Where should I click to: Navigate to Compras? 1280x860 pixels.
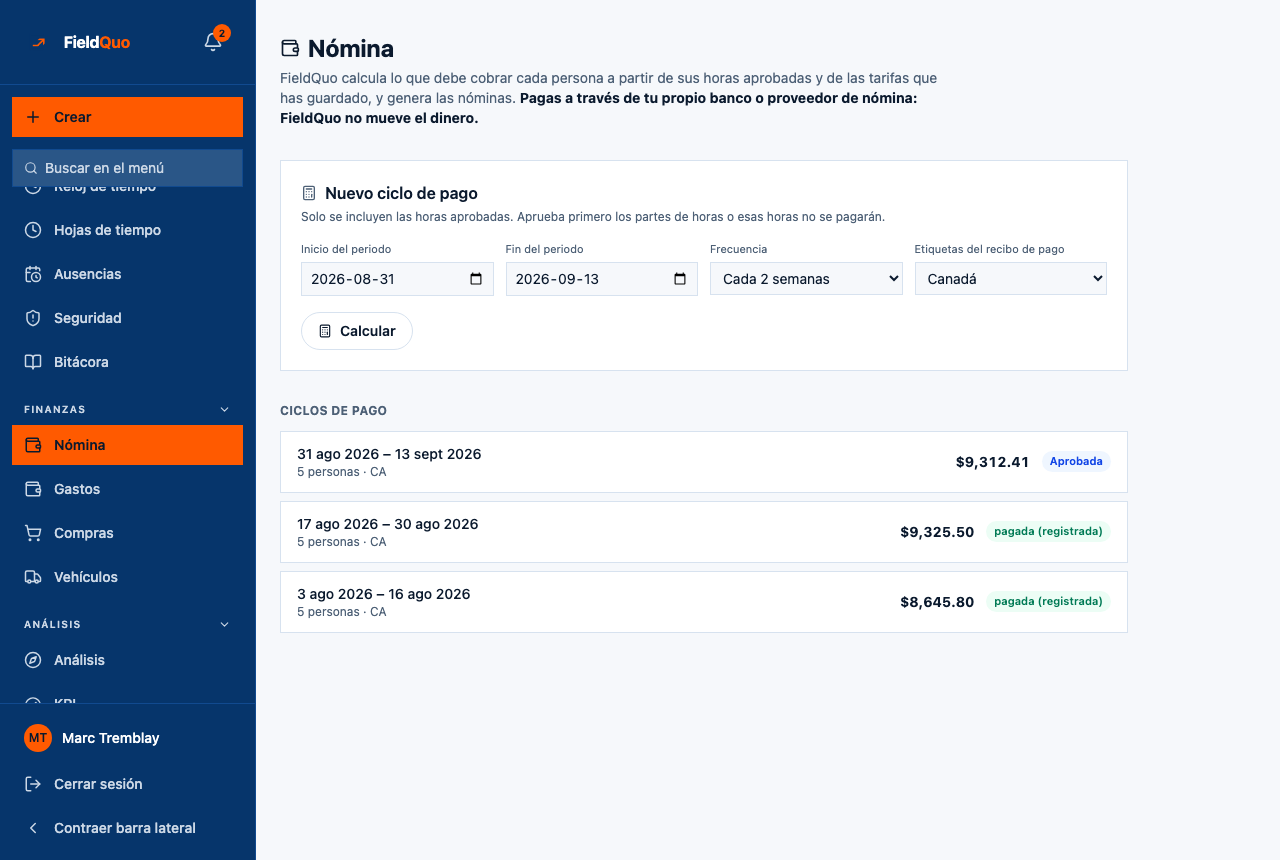[127, 533]
